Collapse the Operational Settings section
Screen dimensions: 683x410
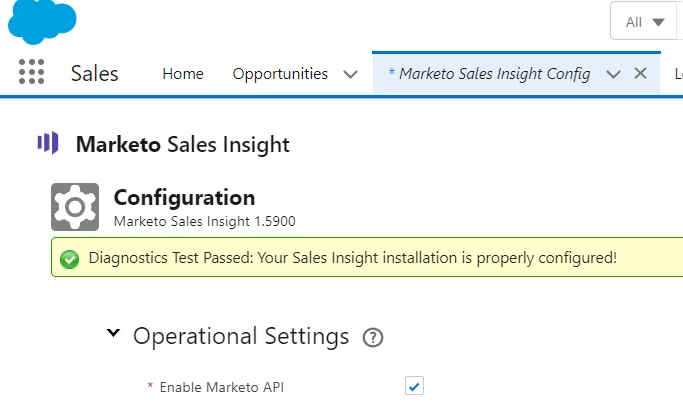coord(114,334)
